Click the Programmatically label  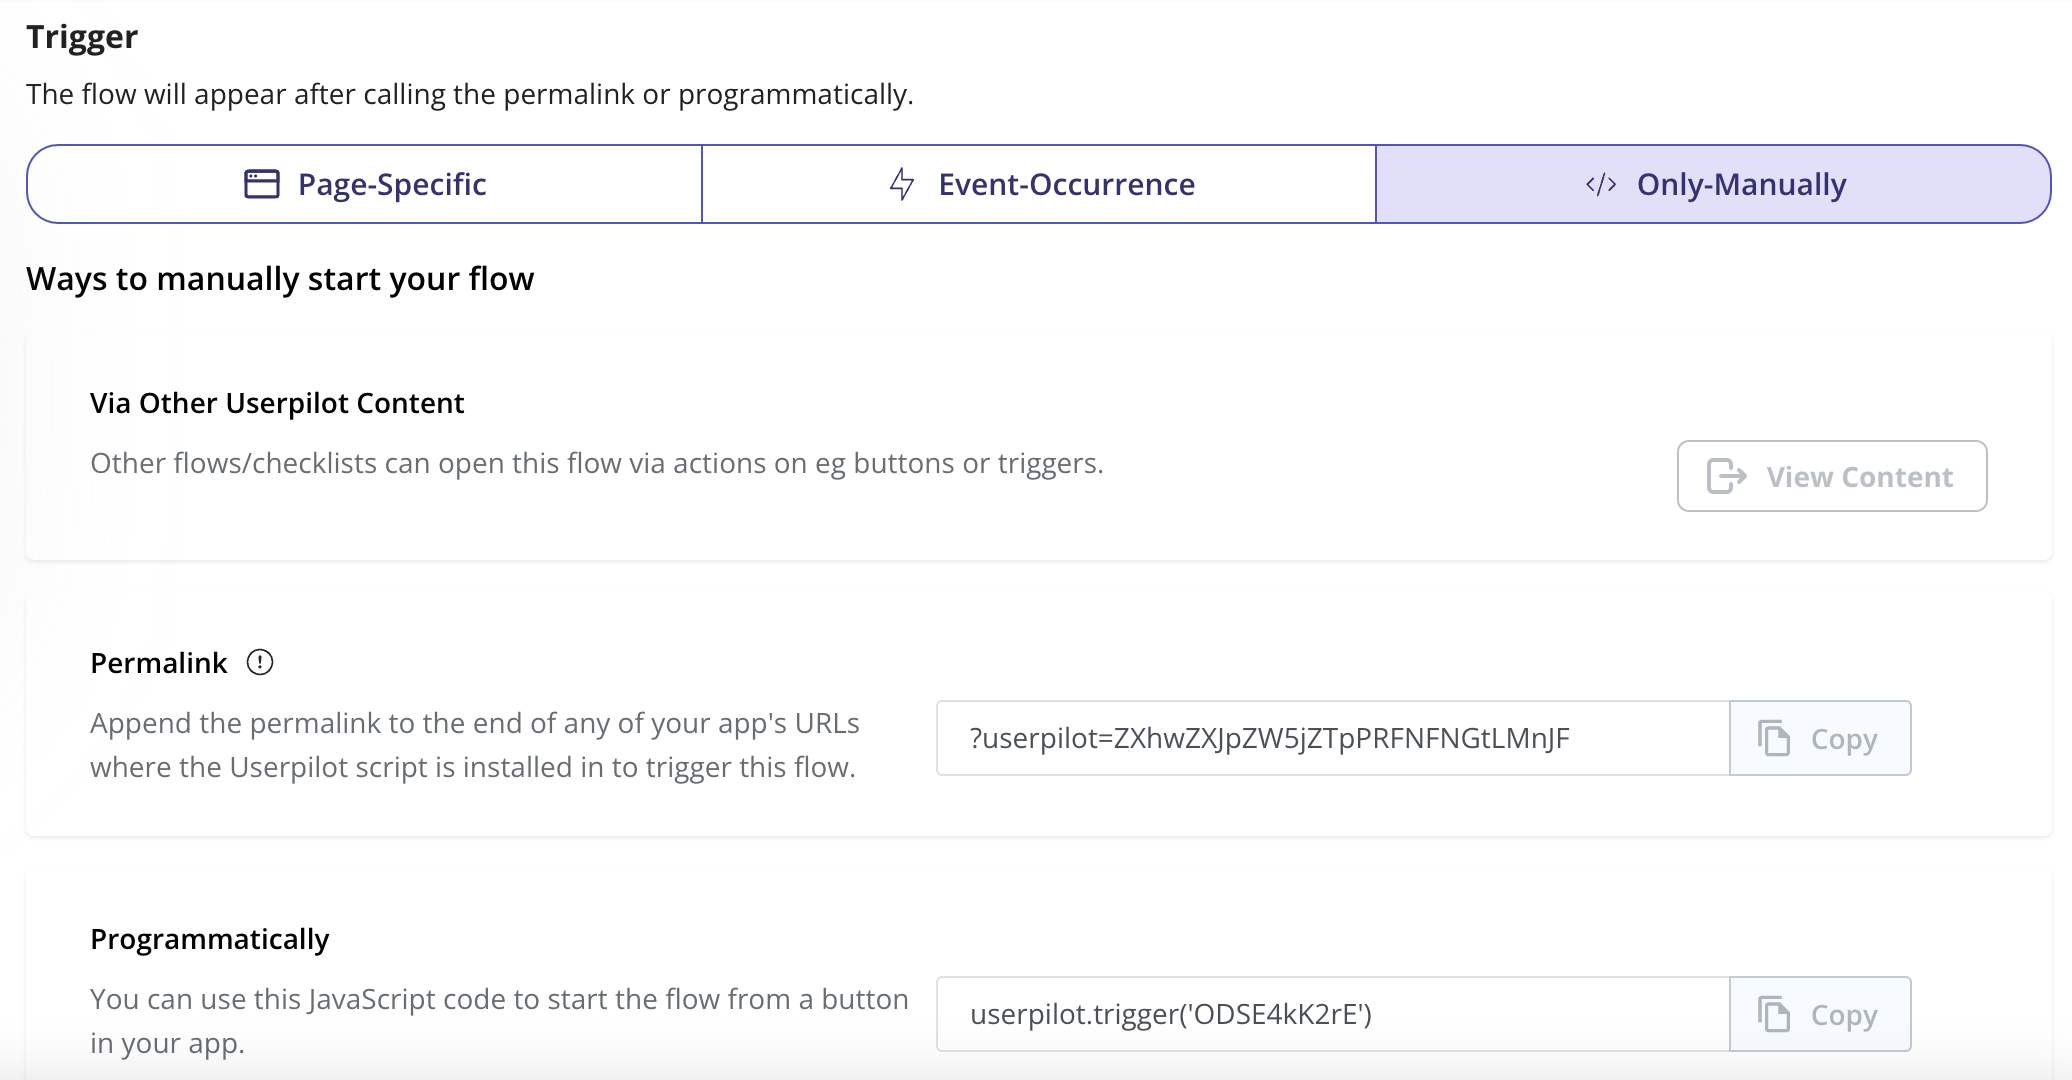pyautogui.click(x=210, y=939)
